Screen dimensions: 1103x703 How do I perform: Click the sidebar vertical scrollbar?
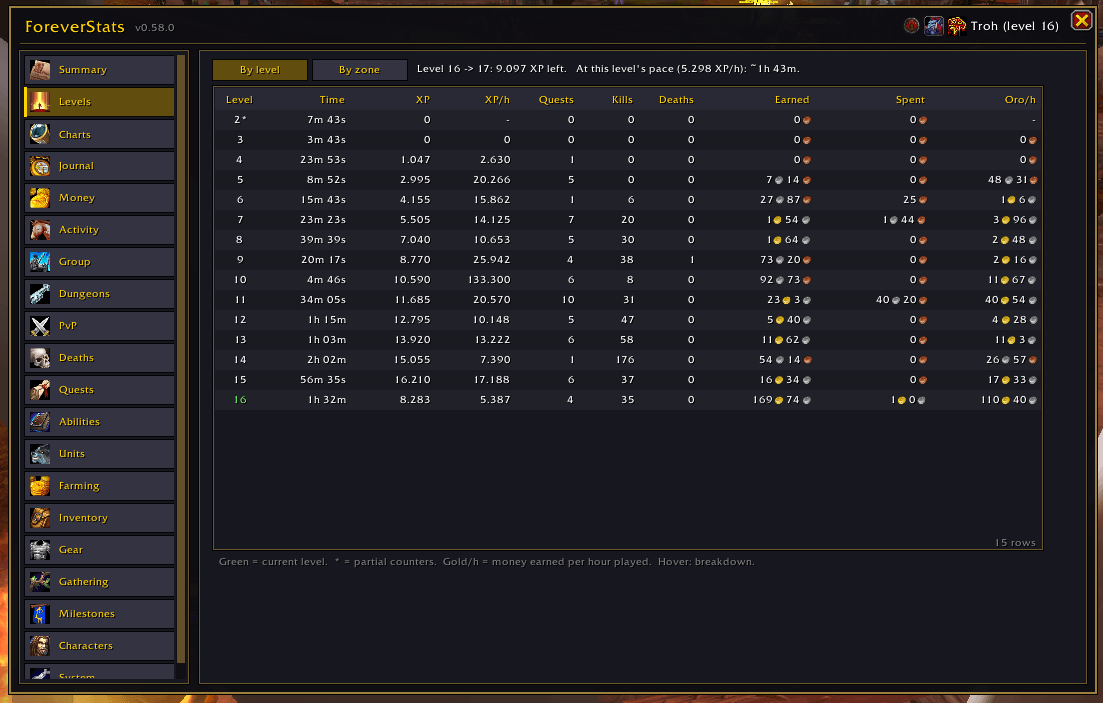click(x=181, y=357)
